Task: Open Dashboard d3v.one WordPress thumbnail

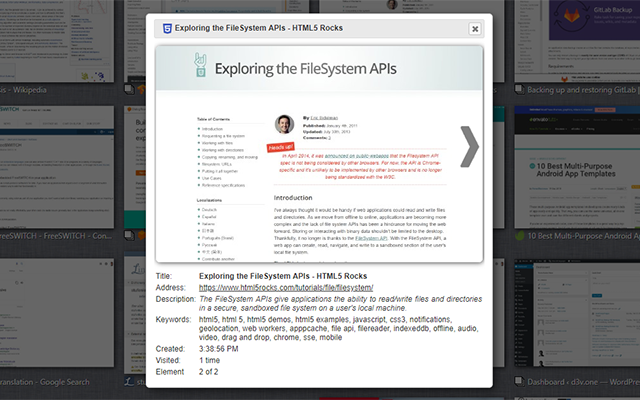Action: pyautogui.click(x=577, y=313)
